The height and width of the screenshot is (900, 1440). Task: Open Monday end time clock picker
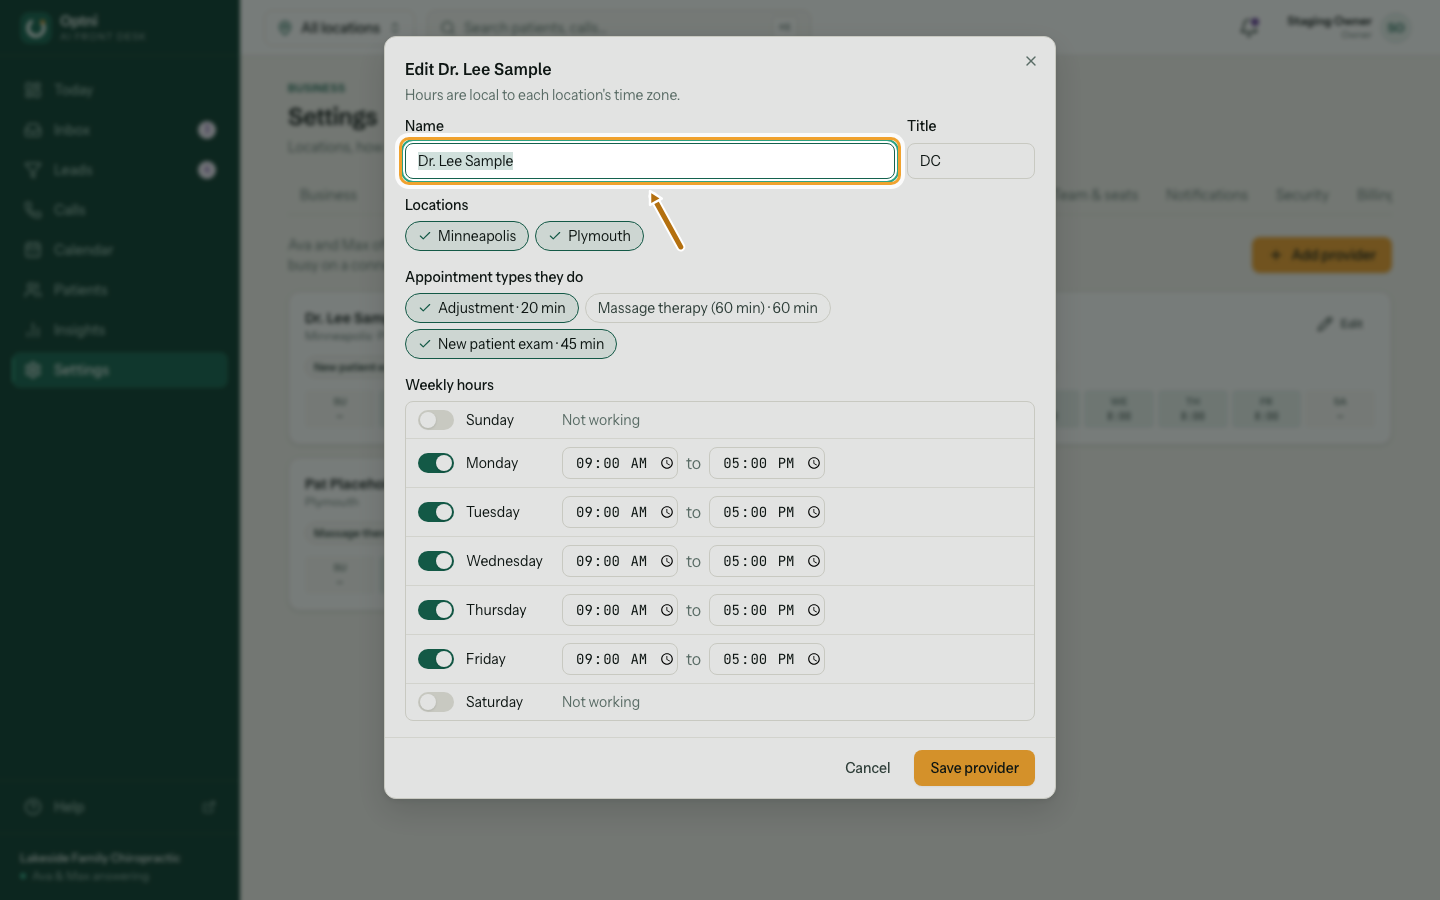[x=814, y=463]
